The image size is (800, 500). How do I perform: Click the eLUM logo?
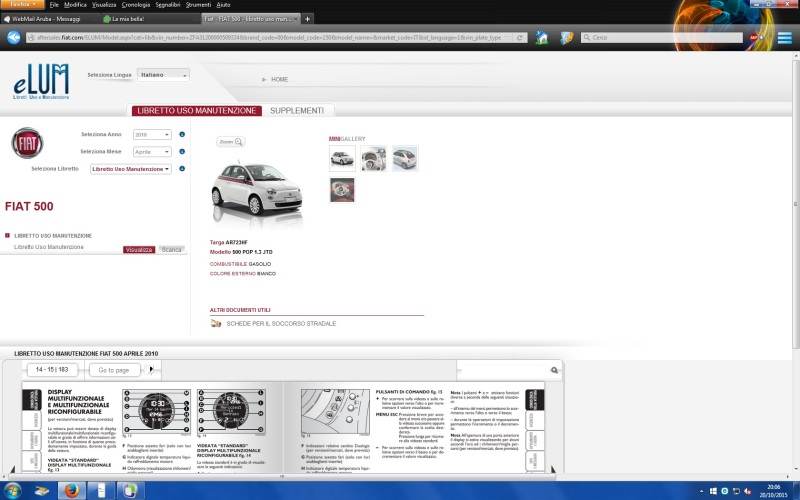click(41, 81)
